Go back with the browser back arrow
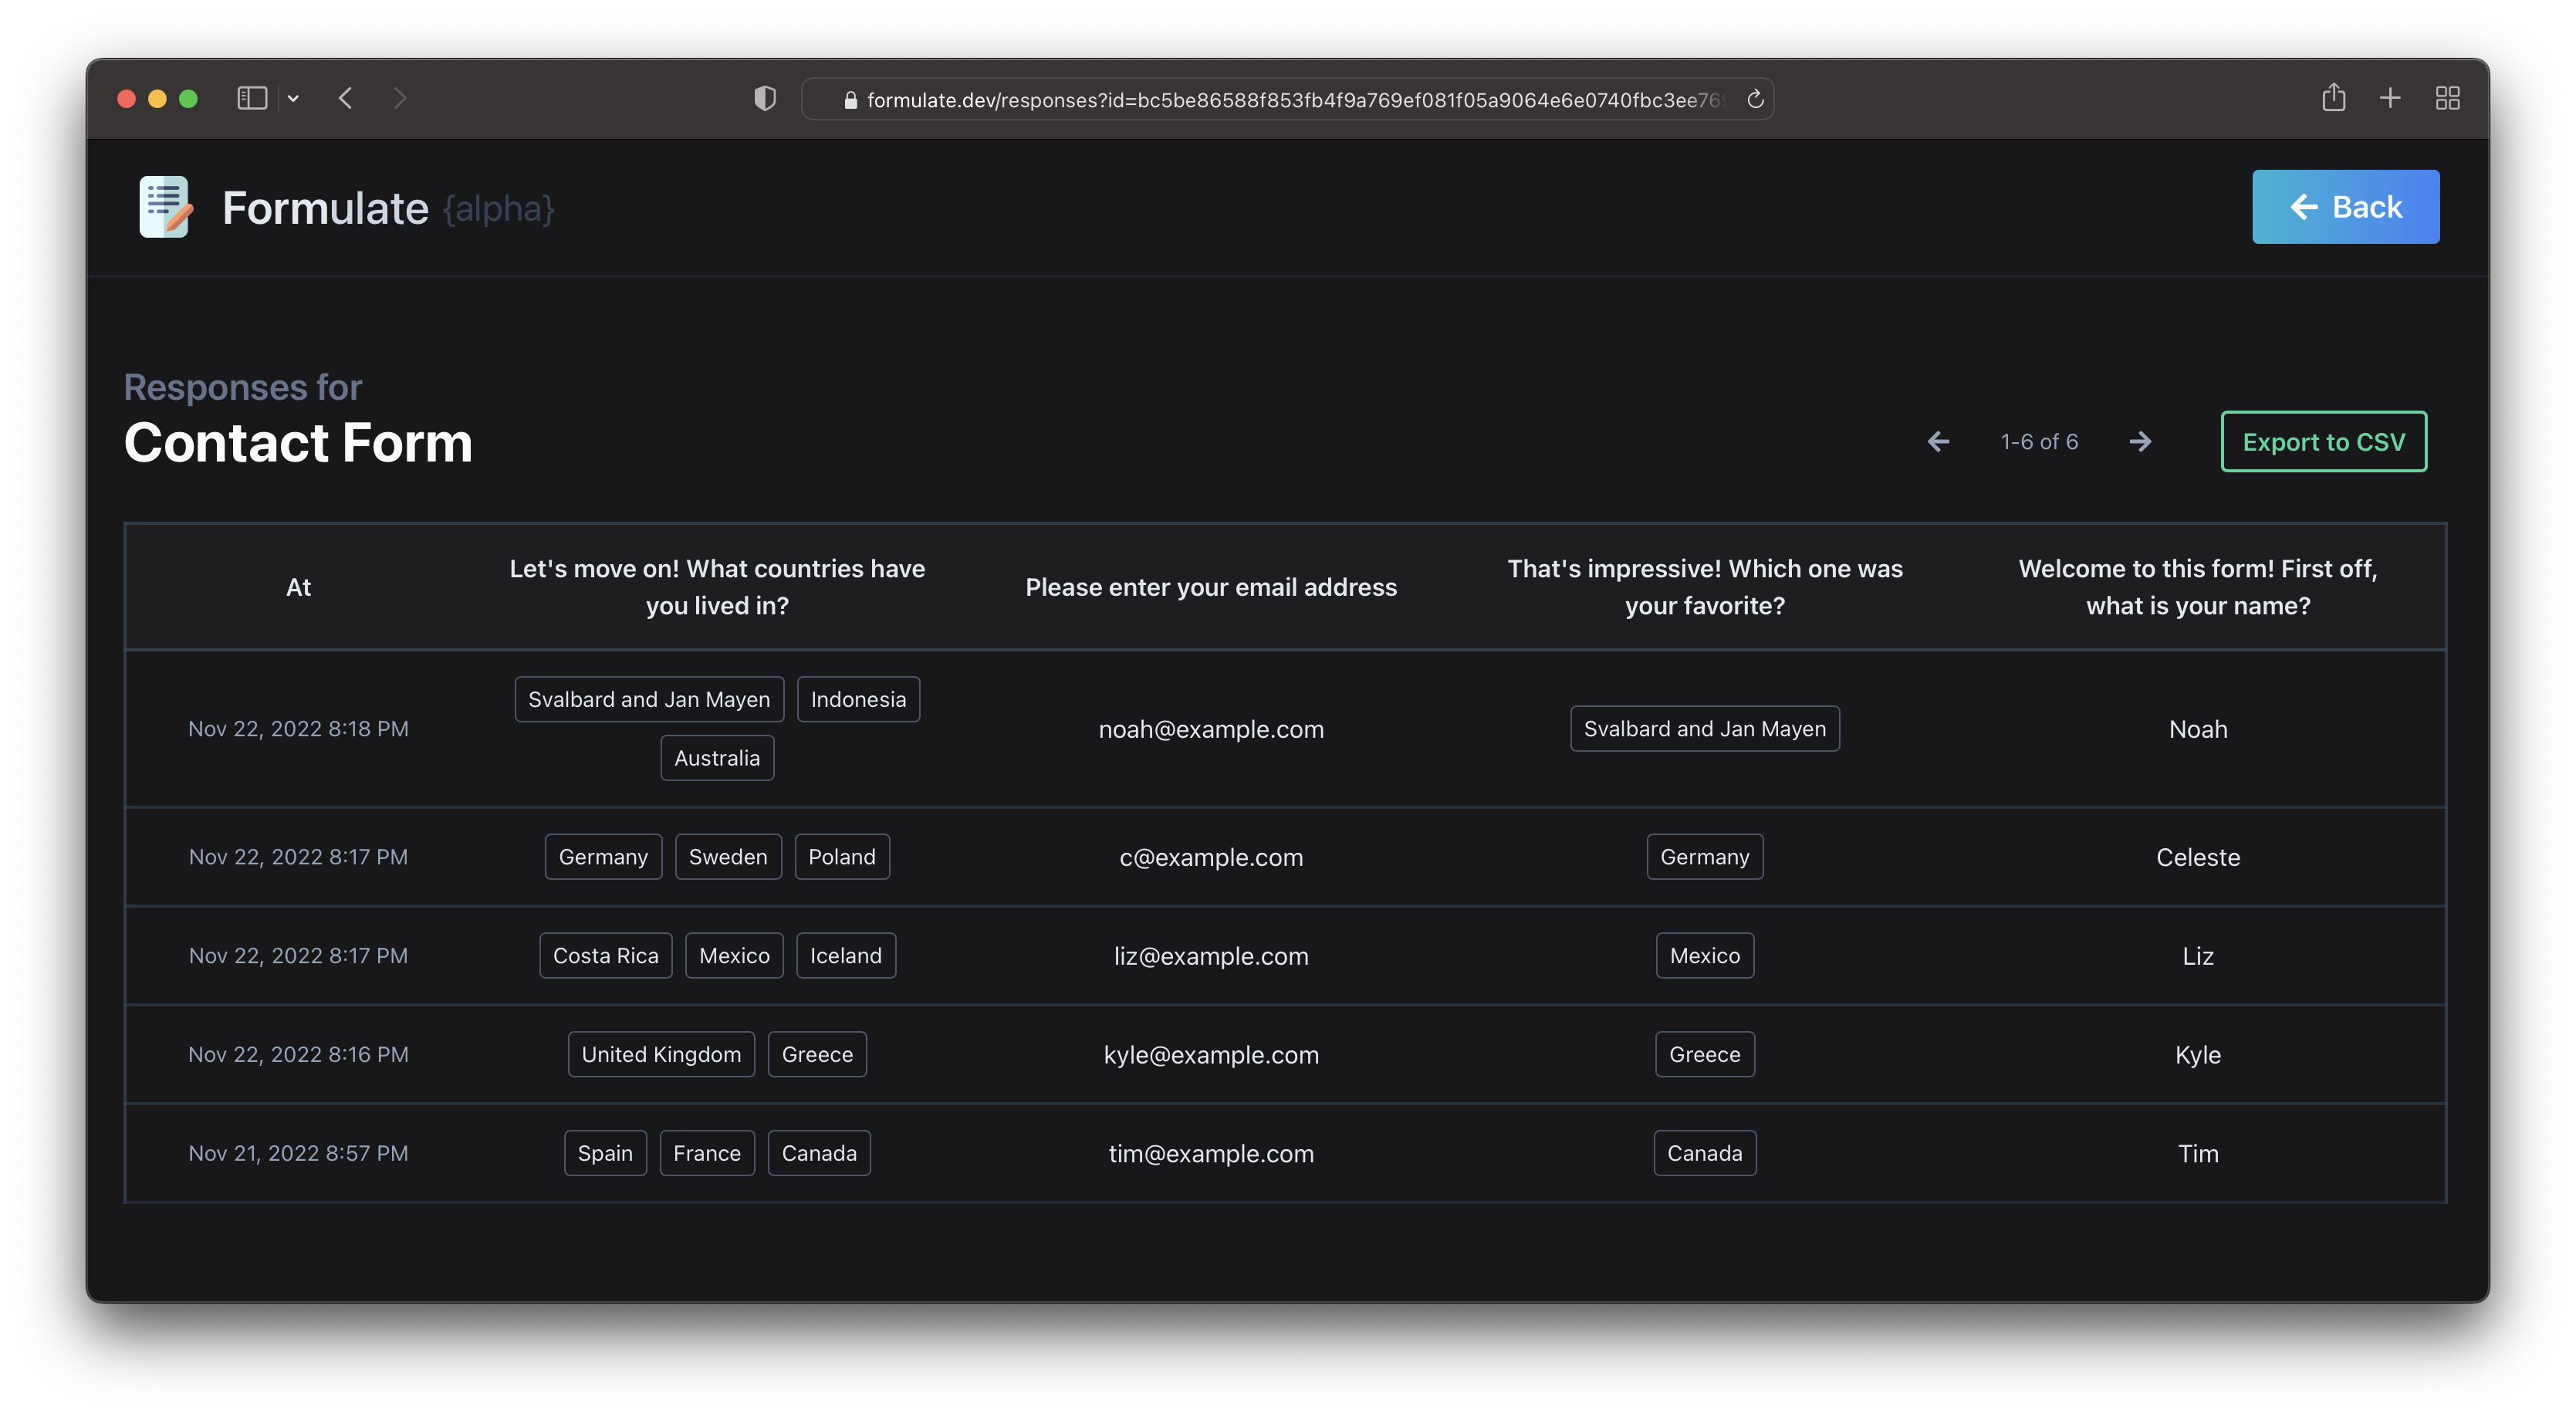The image size is (2576, 1417). (346, 98)
